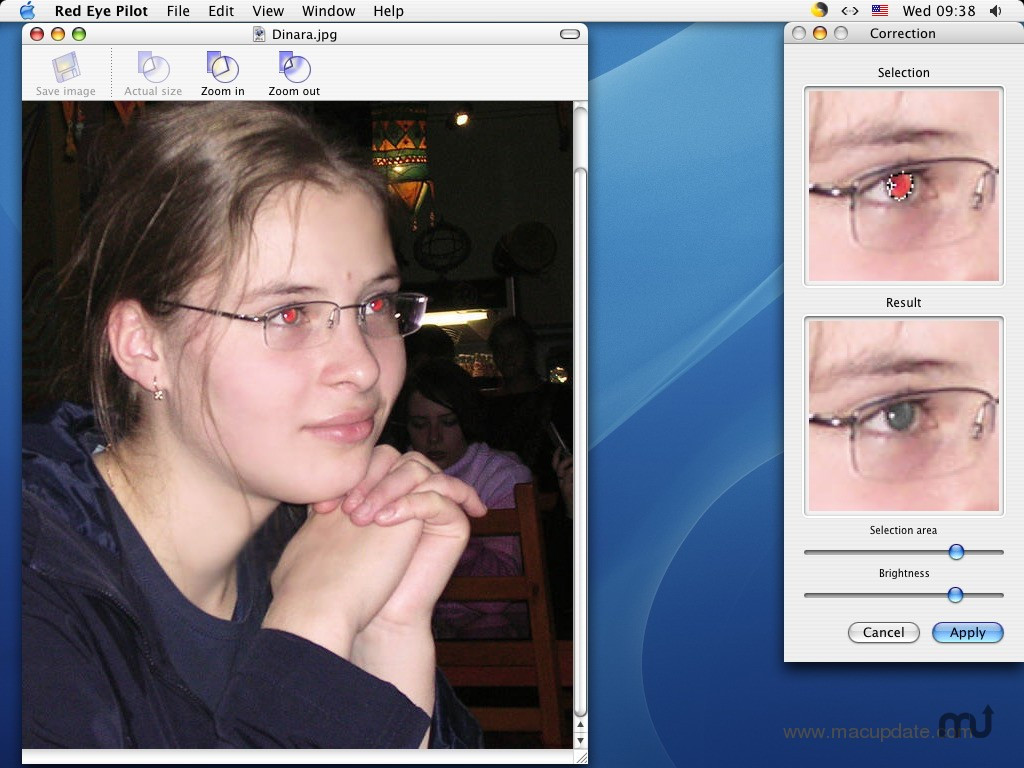Viewport: 1024px width, 768px height.
Task: Click the vertical scrollbar thumb of the image window
Action: pos(580,442)
